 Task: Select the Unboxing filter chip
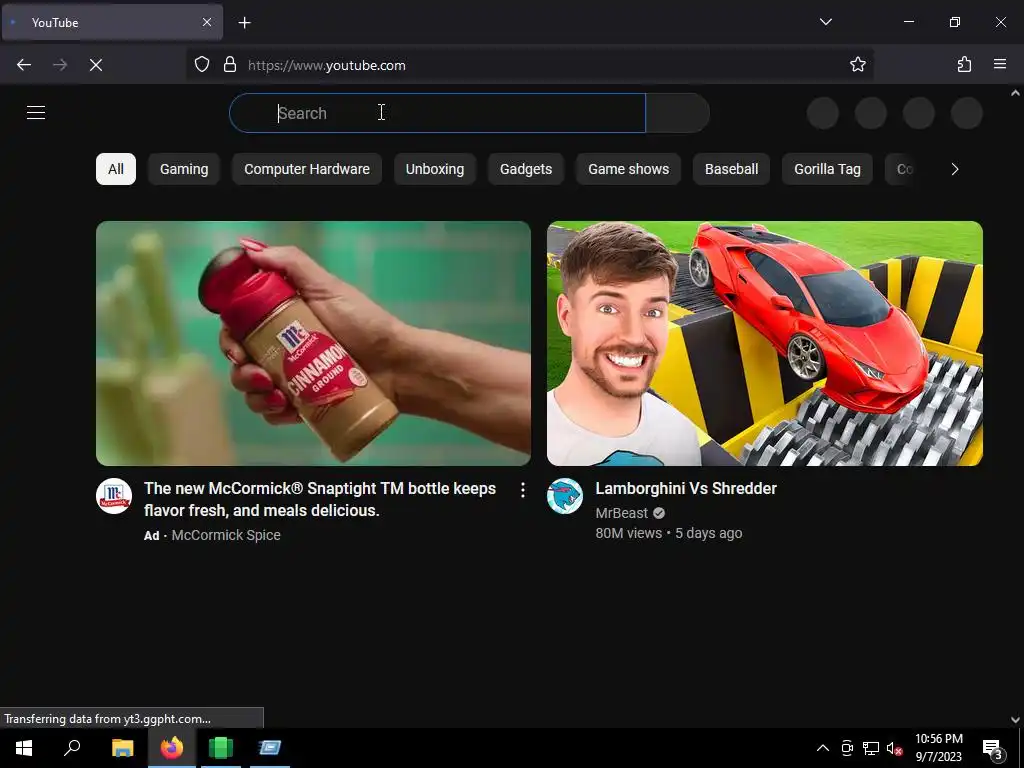click(x=435, y=169)
